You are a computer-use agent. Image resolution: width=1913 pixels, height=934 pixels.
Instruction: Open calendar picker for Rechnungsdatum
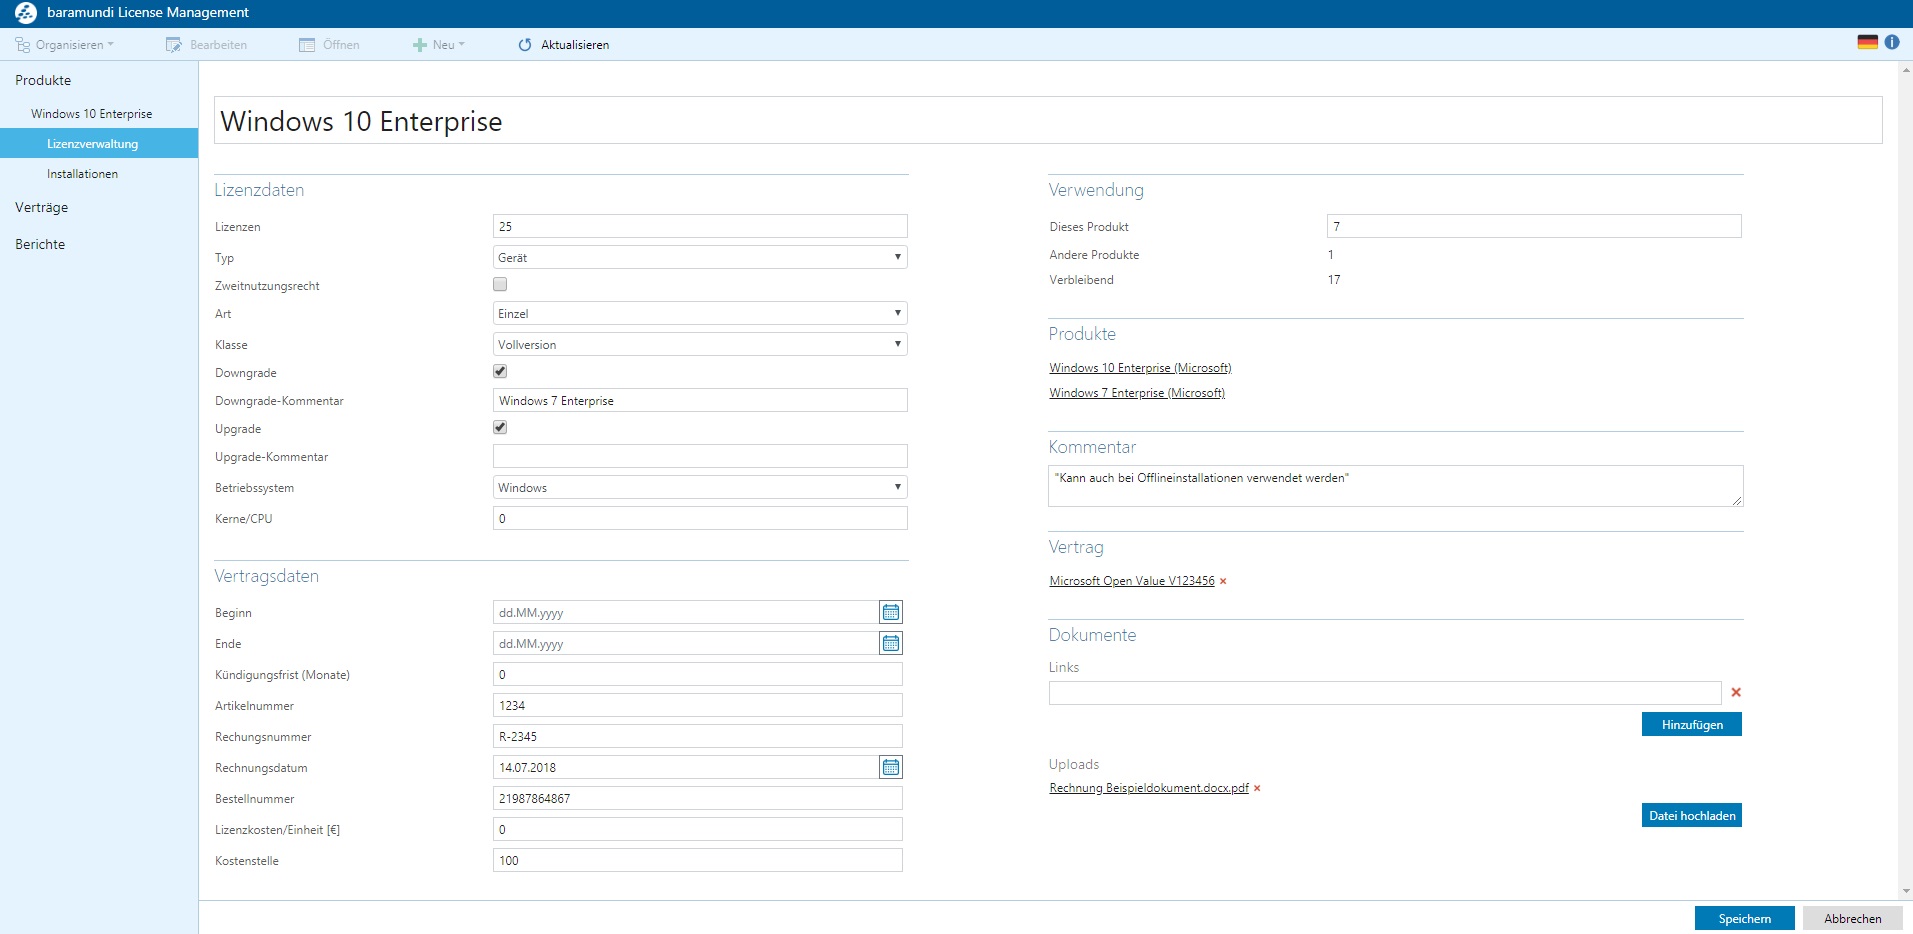(891, 767)
